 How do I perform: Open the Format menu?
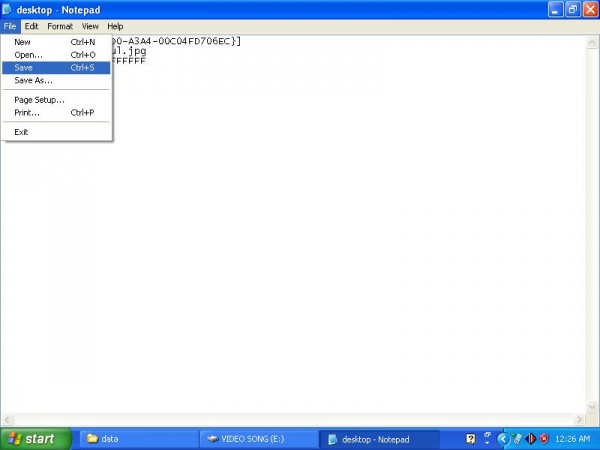pyautogui.click(x=60, y=26)
